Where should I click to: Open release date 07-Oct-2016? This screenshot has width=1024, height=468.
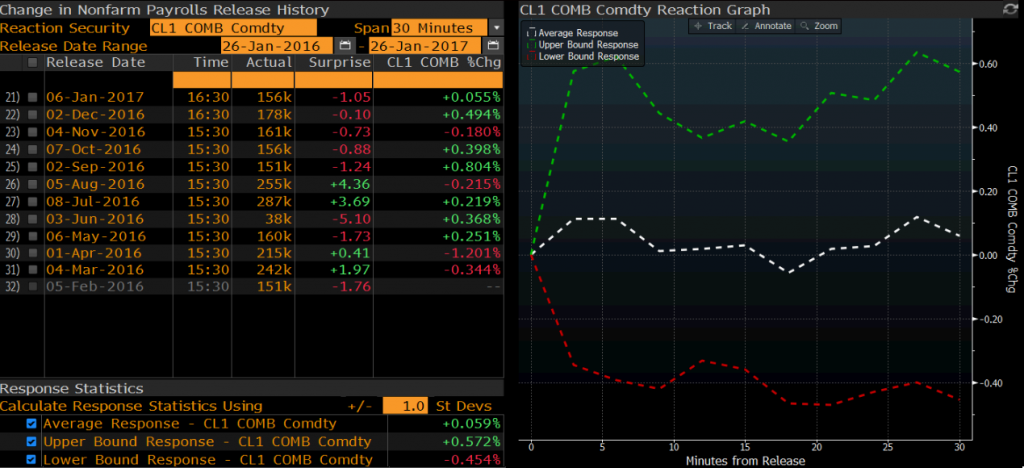click(95, 149)
